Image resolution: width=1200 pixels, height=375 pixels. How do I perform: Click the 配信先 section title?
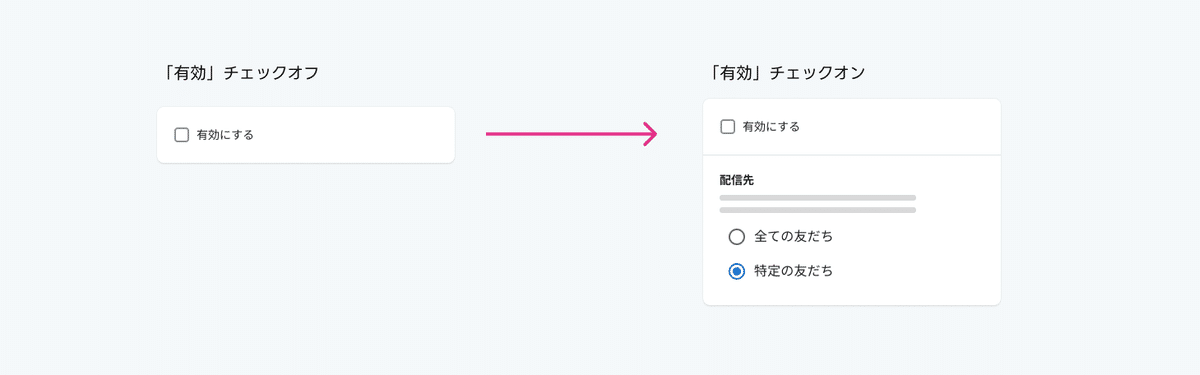(739, 181)
